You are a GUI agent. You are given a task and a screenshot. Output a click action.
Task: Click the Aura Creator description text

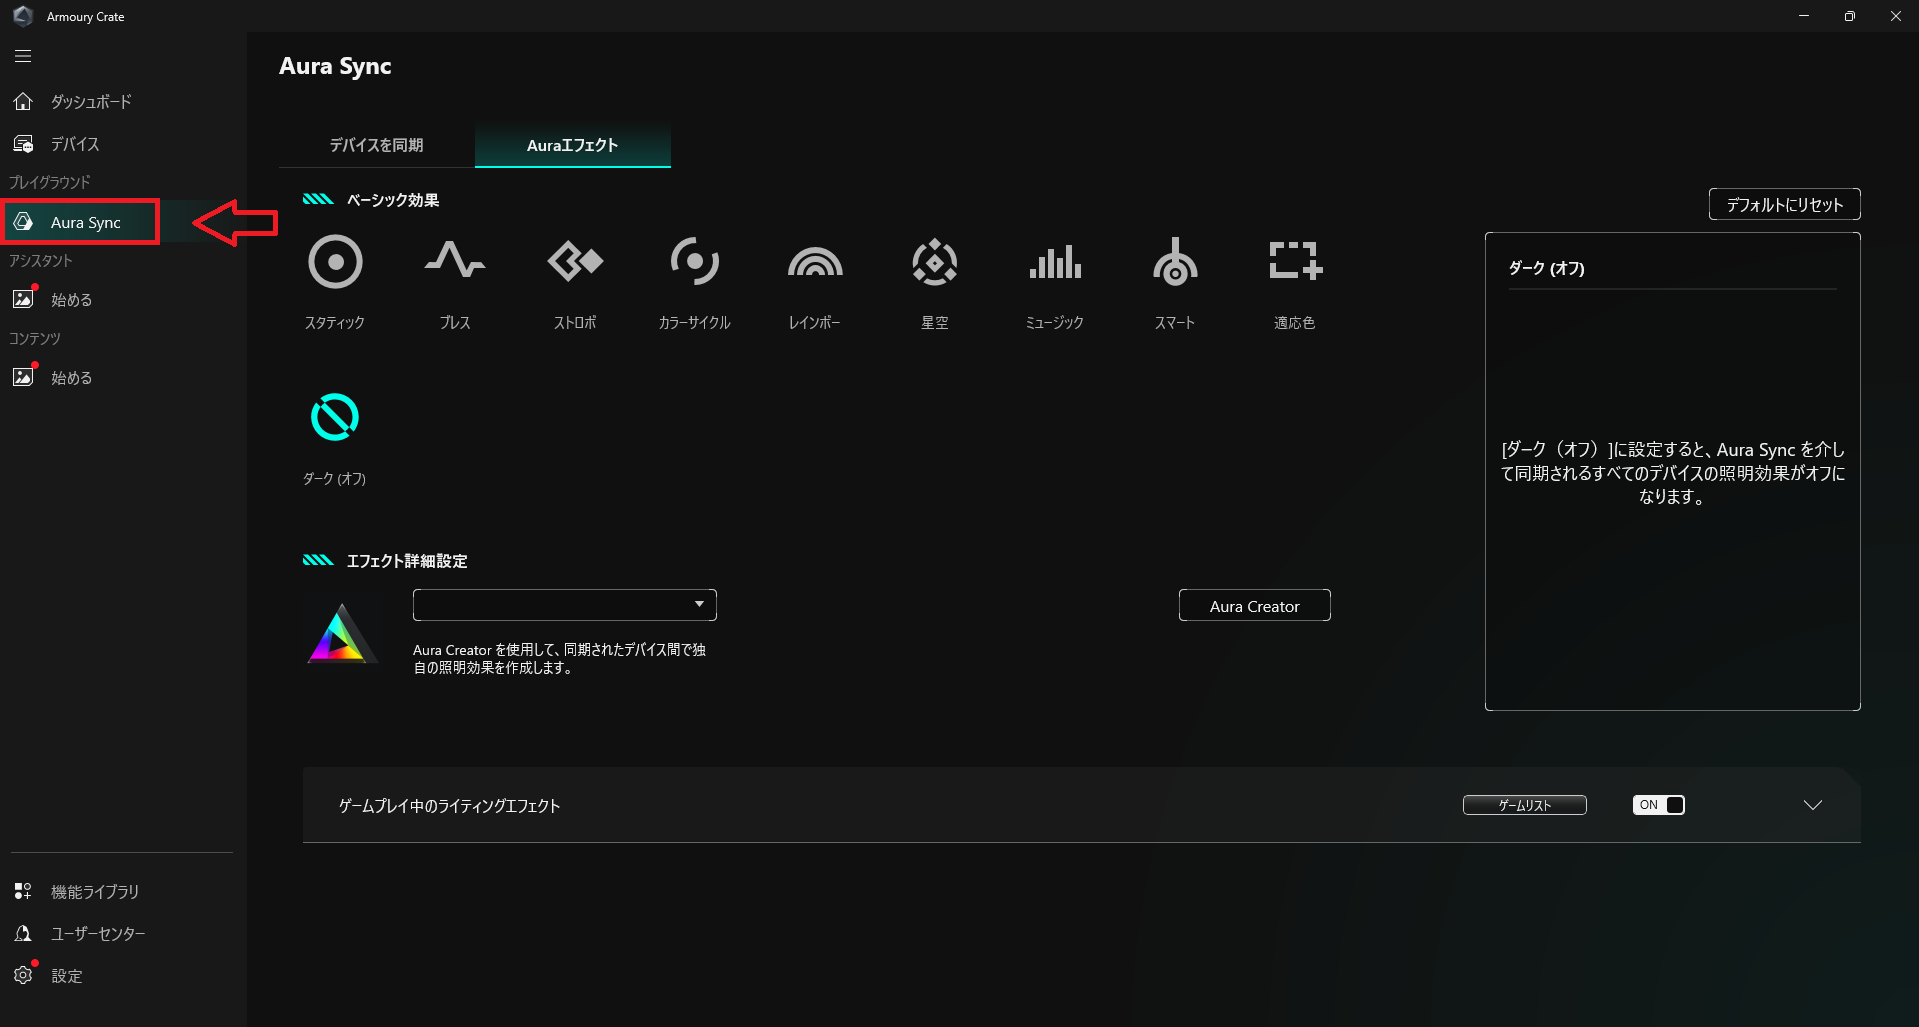click(559, 658)
